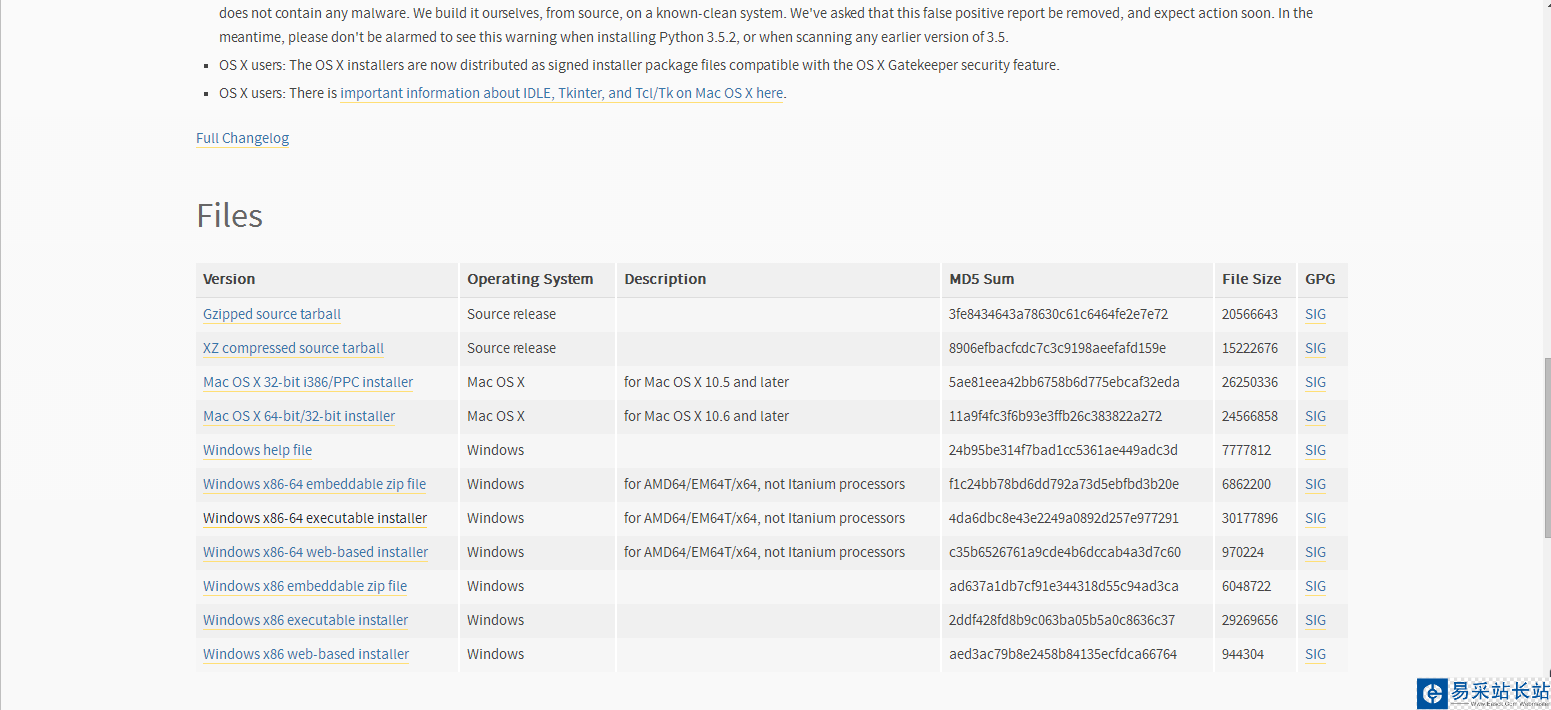
Task: Download Windows x86 web-based installer
Action: pos(306,654)
